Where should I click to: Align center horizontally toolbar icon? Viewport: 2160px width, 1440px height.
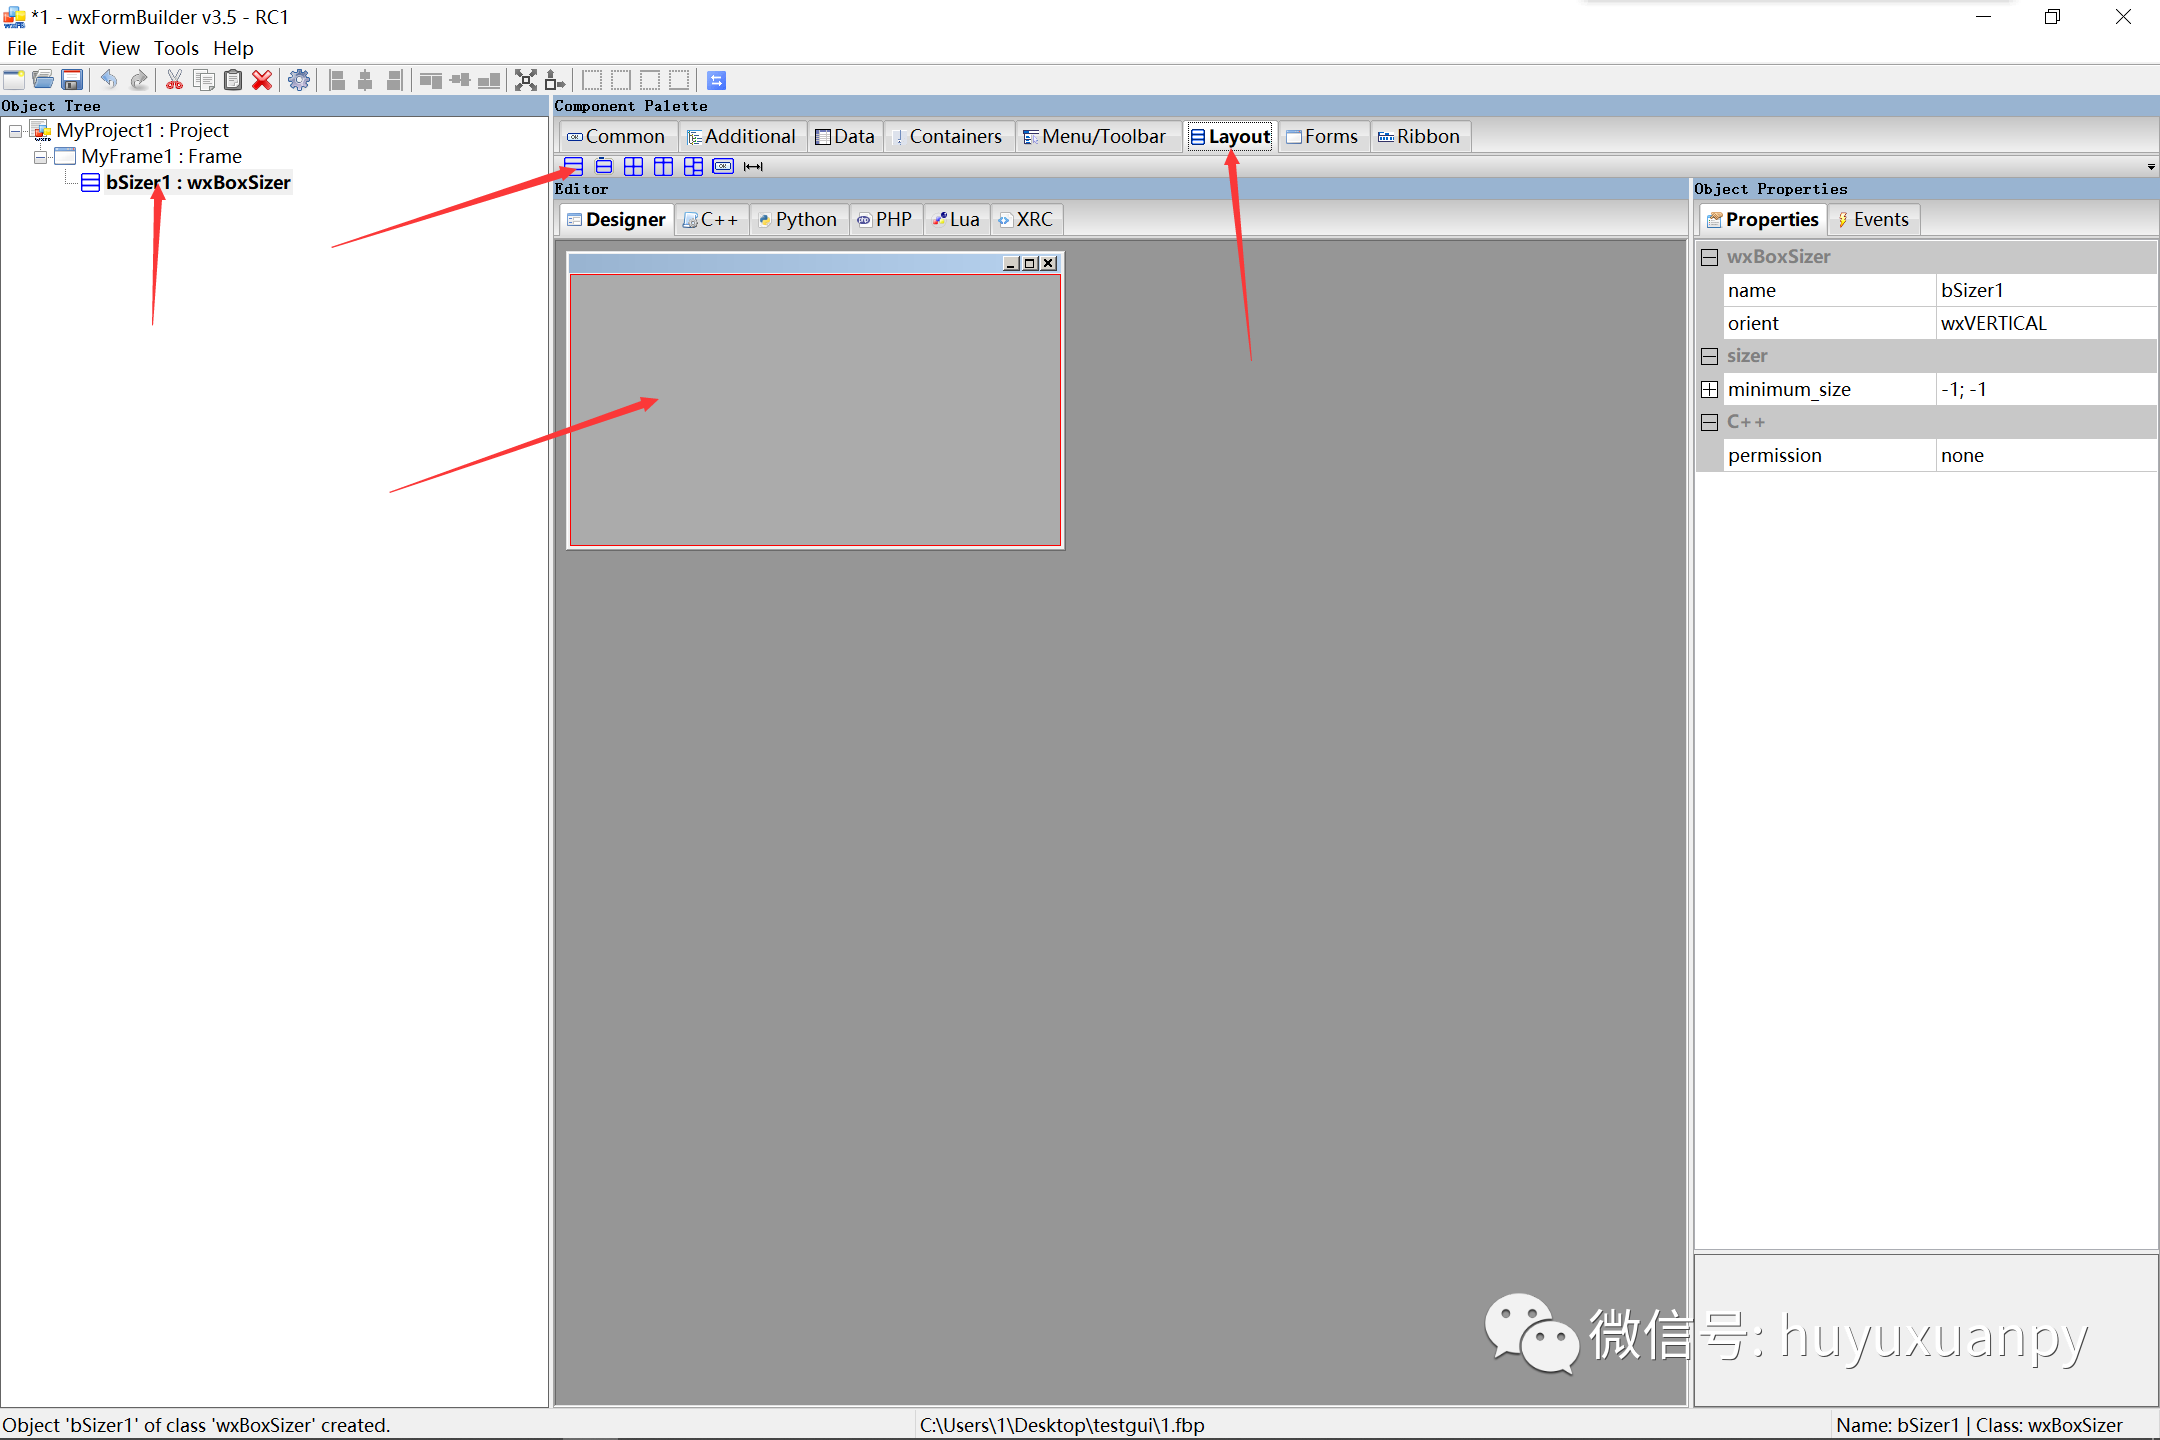(x=365, y=80)
